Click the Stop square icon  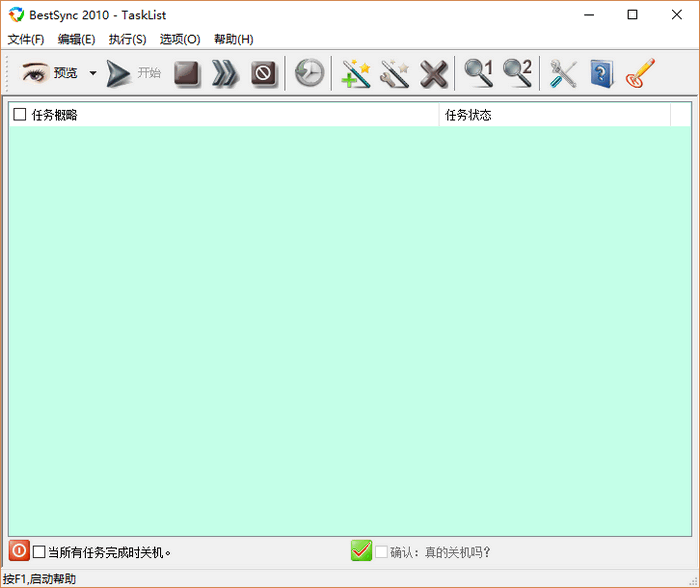click(x=186, y=73)
